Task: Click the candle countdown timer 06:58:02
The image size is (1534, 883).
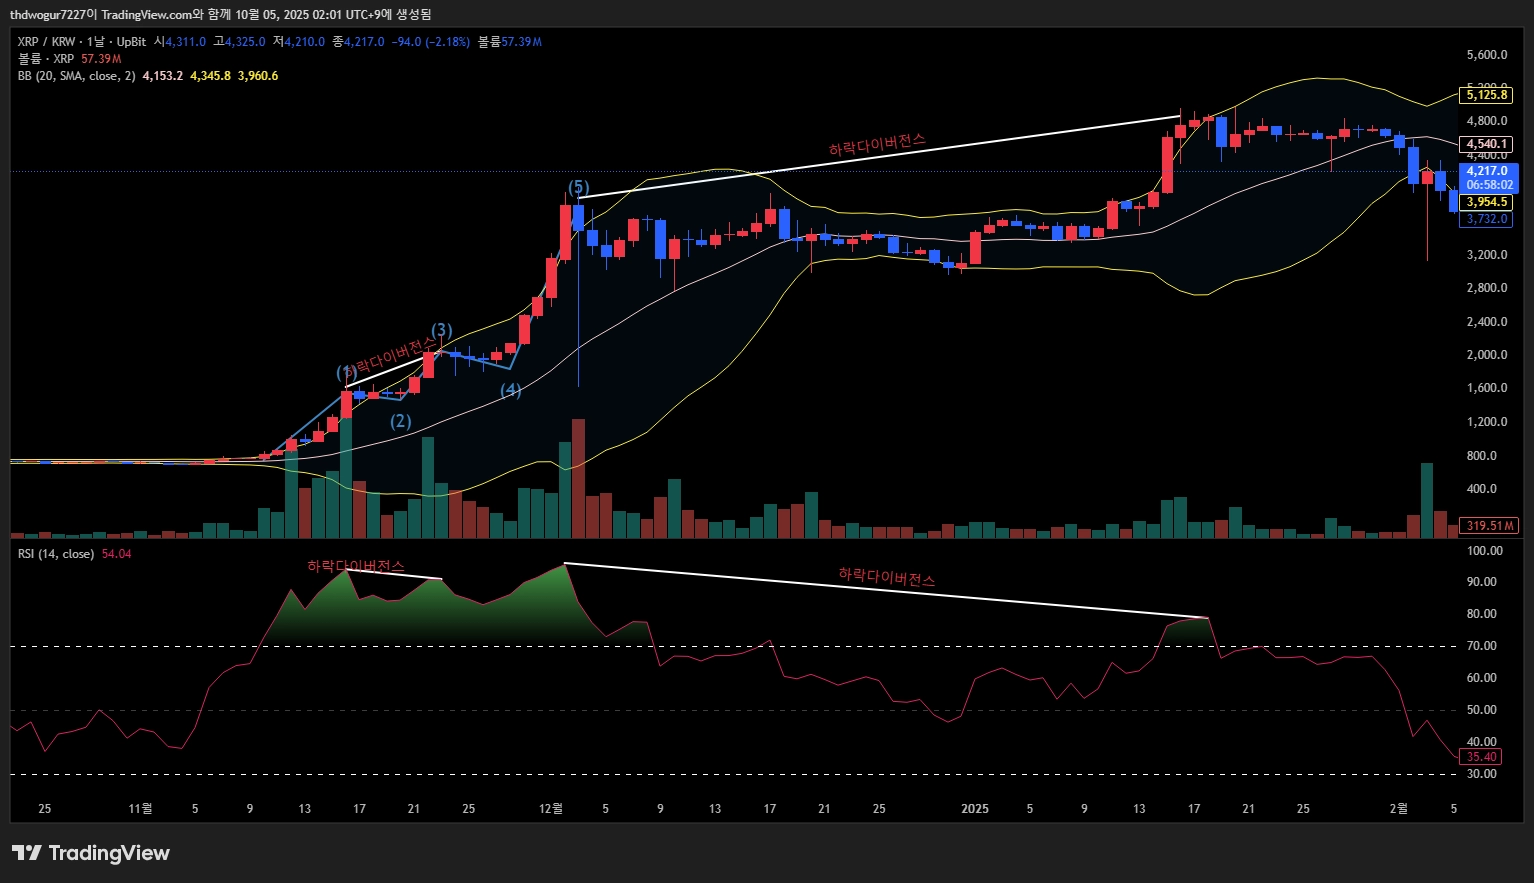Action: (x=1488, y=185)
